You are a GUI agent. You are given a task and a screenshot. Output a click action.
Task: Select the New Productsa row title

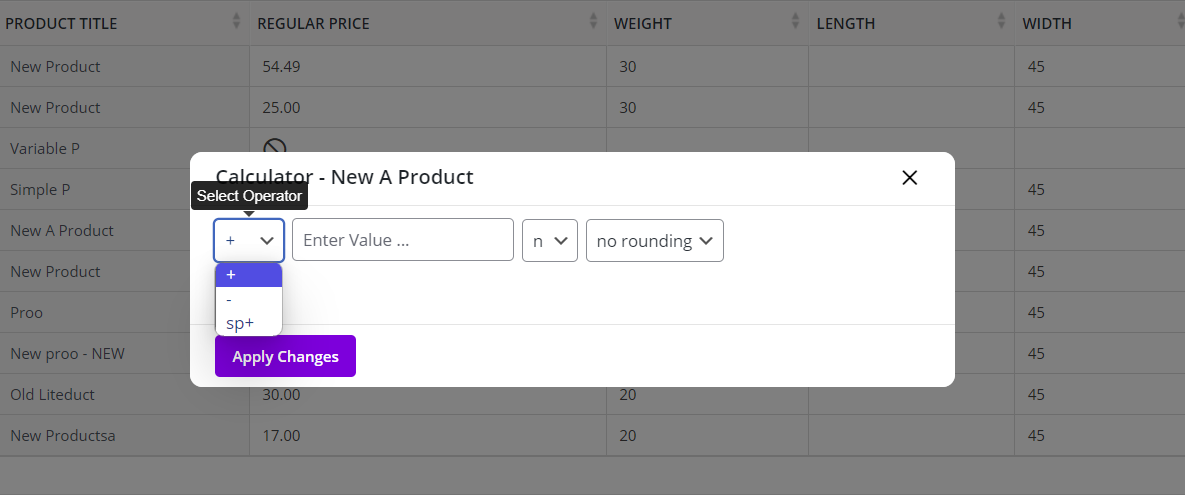[63, 436]
